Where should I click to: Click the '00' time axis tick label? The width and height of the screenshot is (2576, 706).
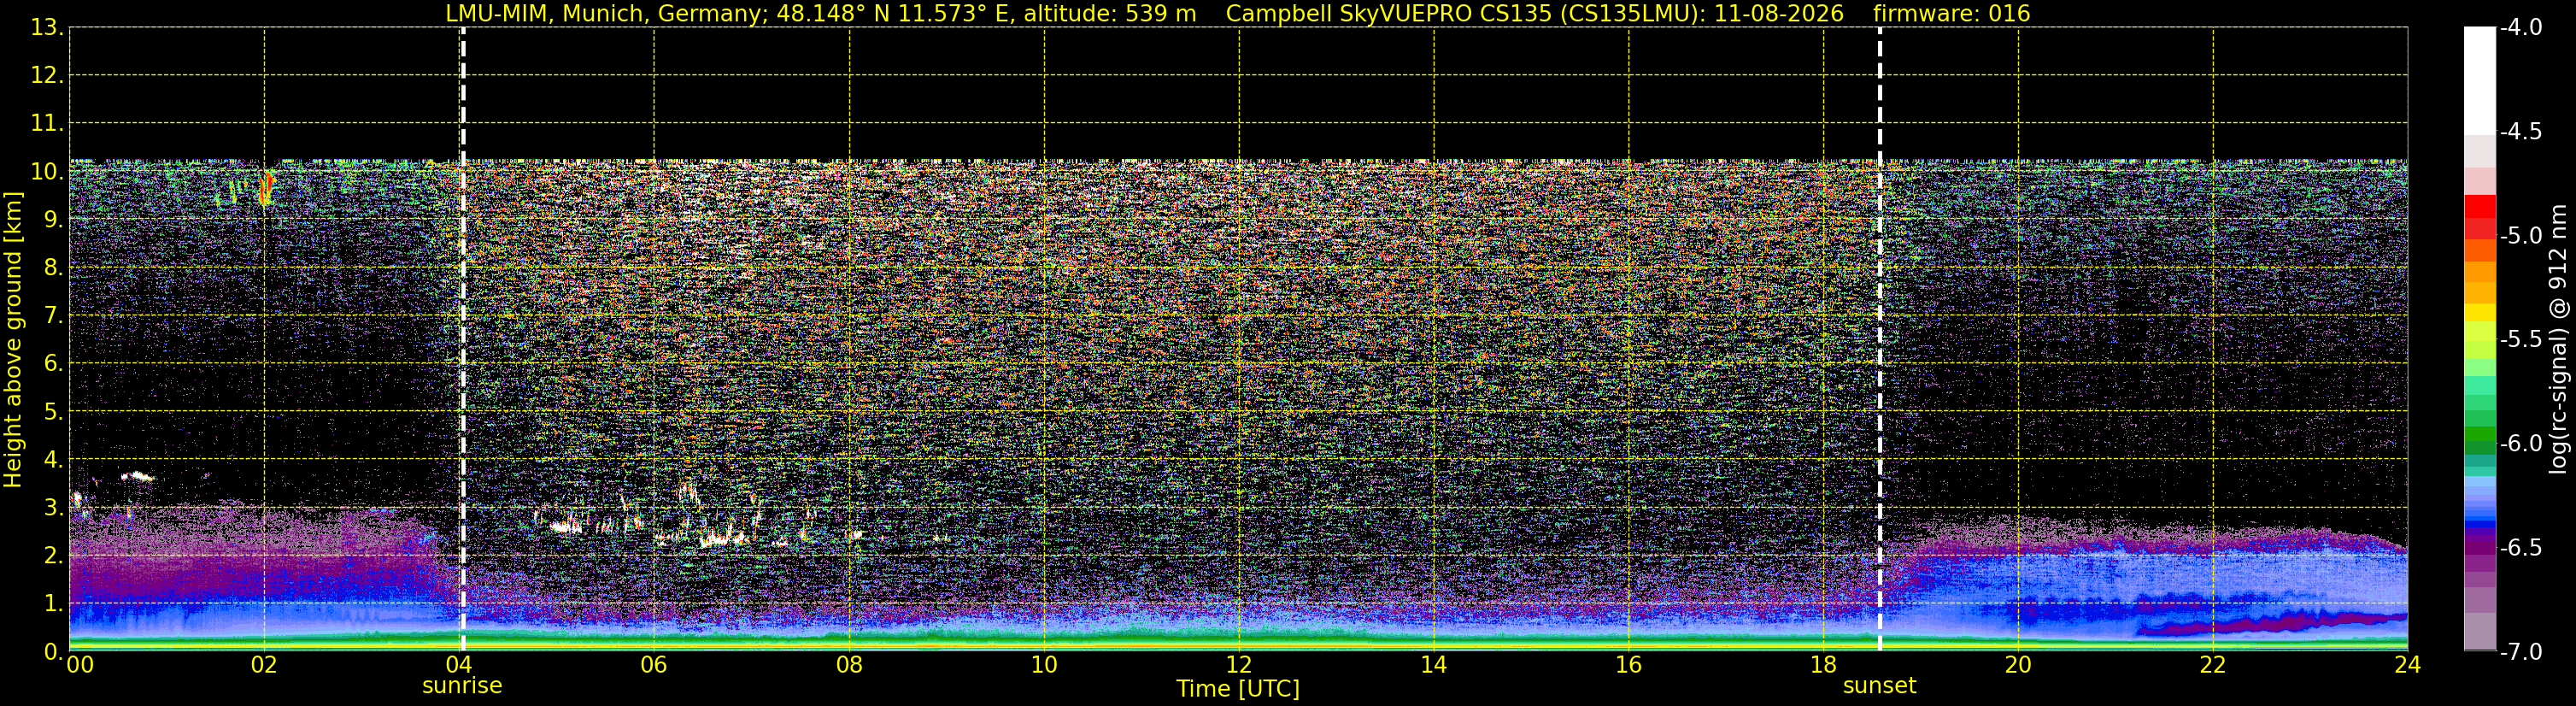point(79,665)
